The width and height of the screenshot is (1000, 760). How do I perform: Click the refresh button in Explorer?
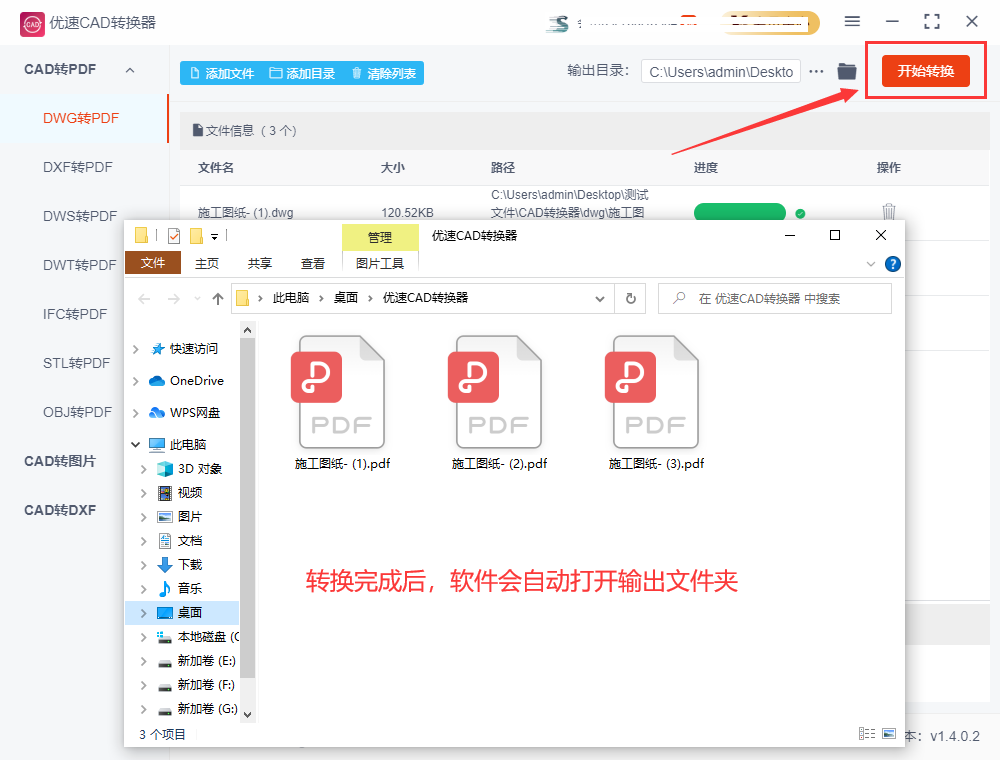[x=631, y=298]
